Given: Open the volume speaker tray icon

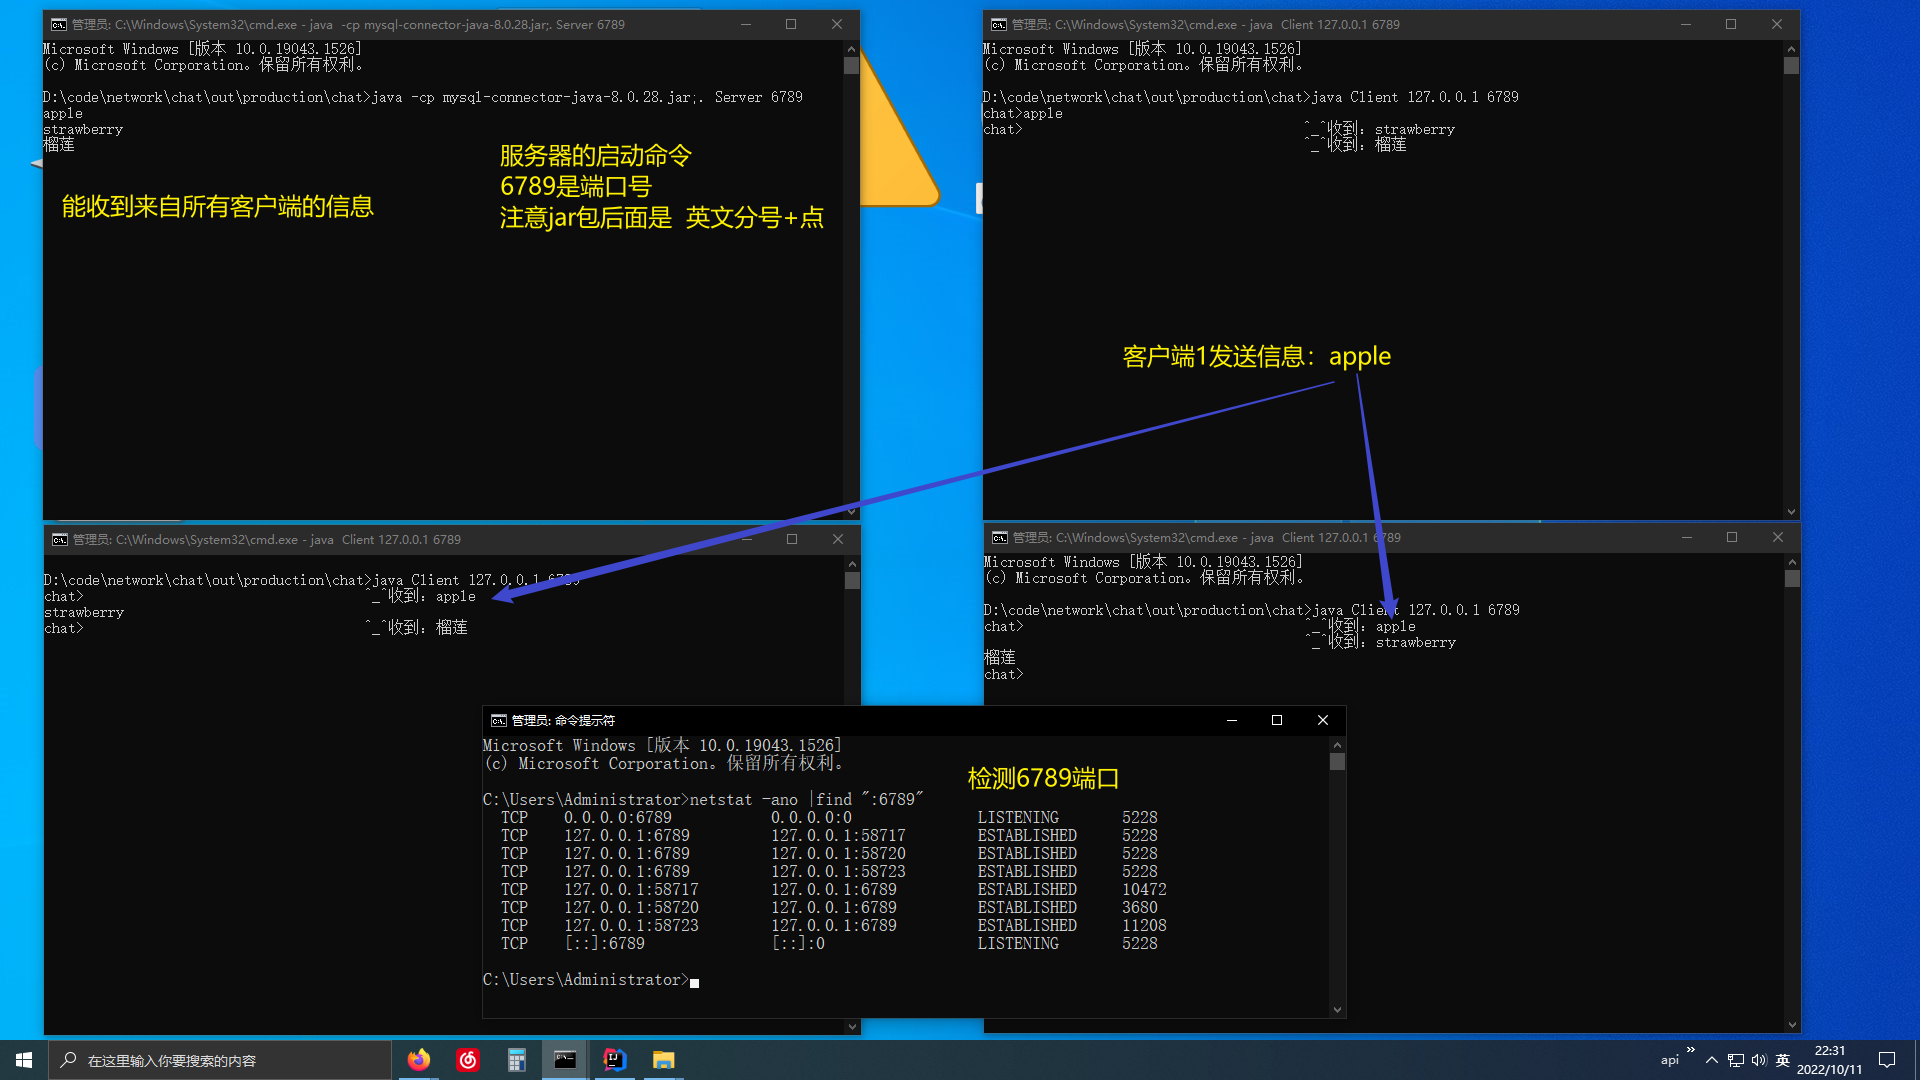Looking at the screenshot, I should pyautogui.click(x=1759, y=1060).
